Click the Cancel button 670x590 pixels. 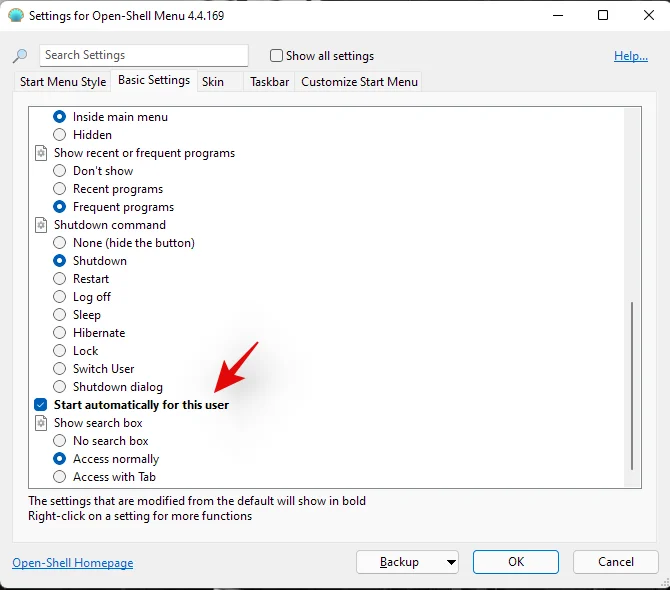[x=616, y=562]
